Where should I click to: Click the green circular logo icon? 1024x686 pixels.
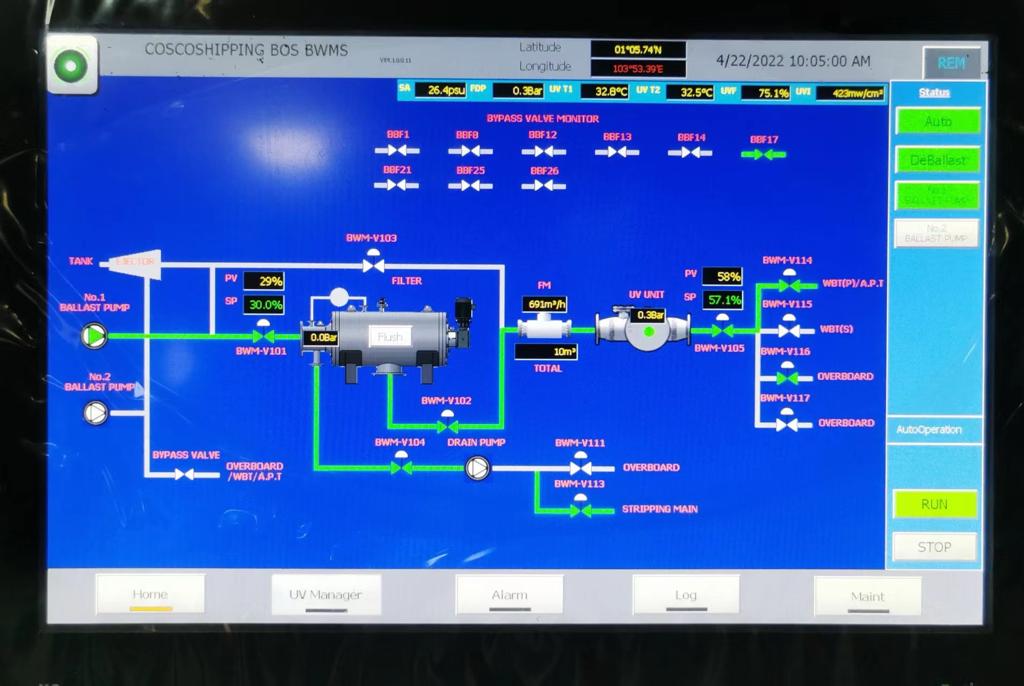[71, 65]
